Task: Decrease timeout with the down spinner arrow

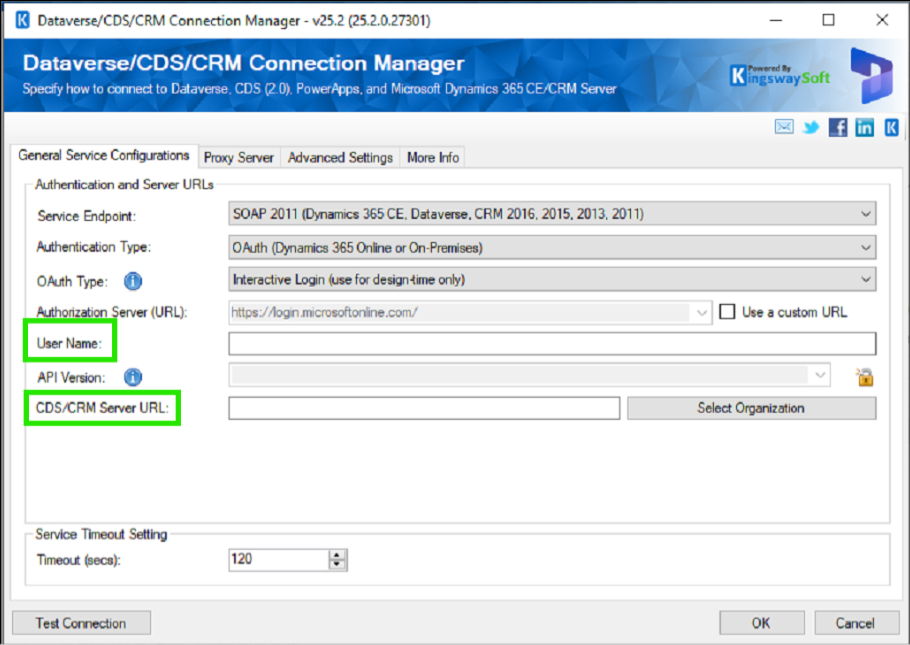Action: pos(337,565)
